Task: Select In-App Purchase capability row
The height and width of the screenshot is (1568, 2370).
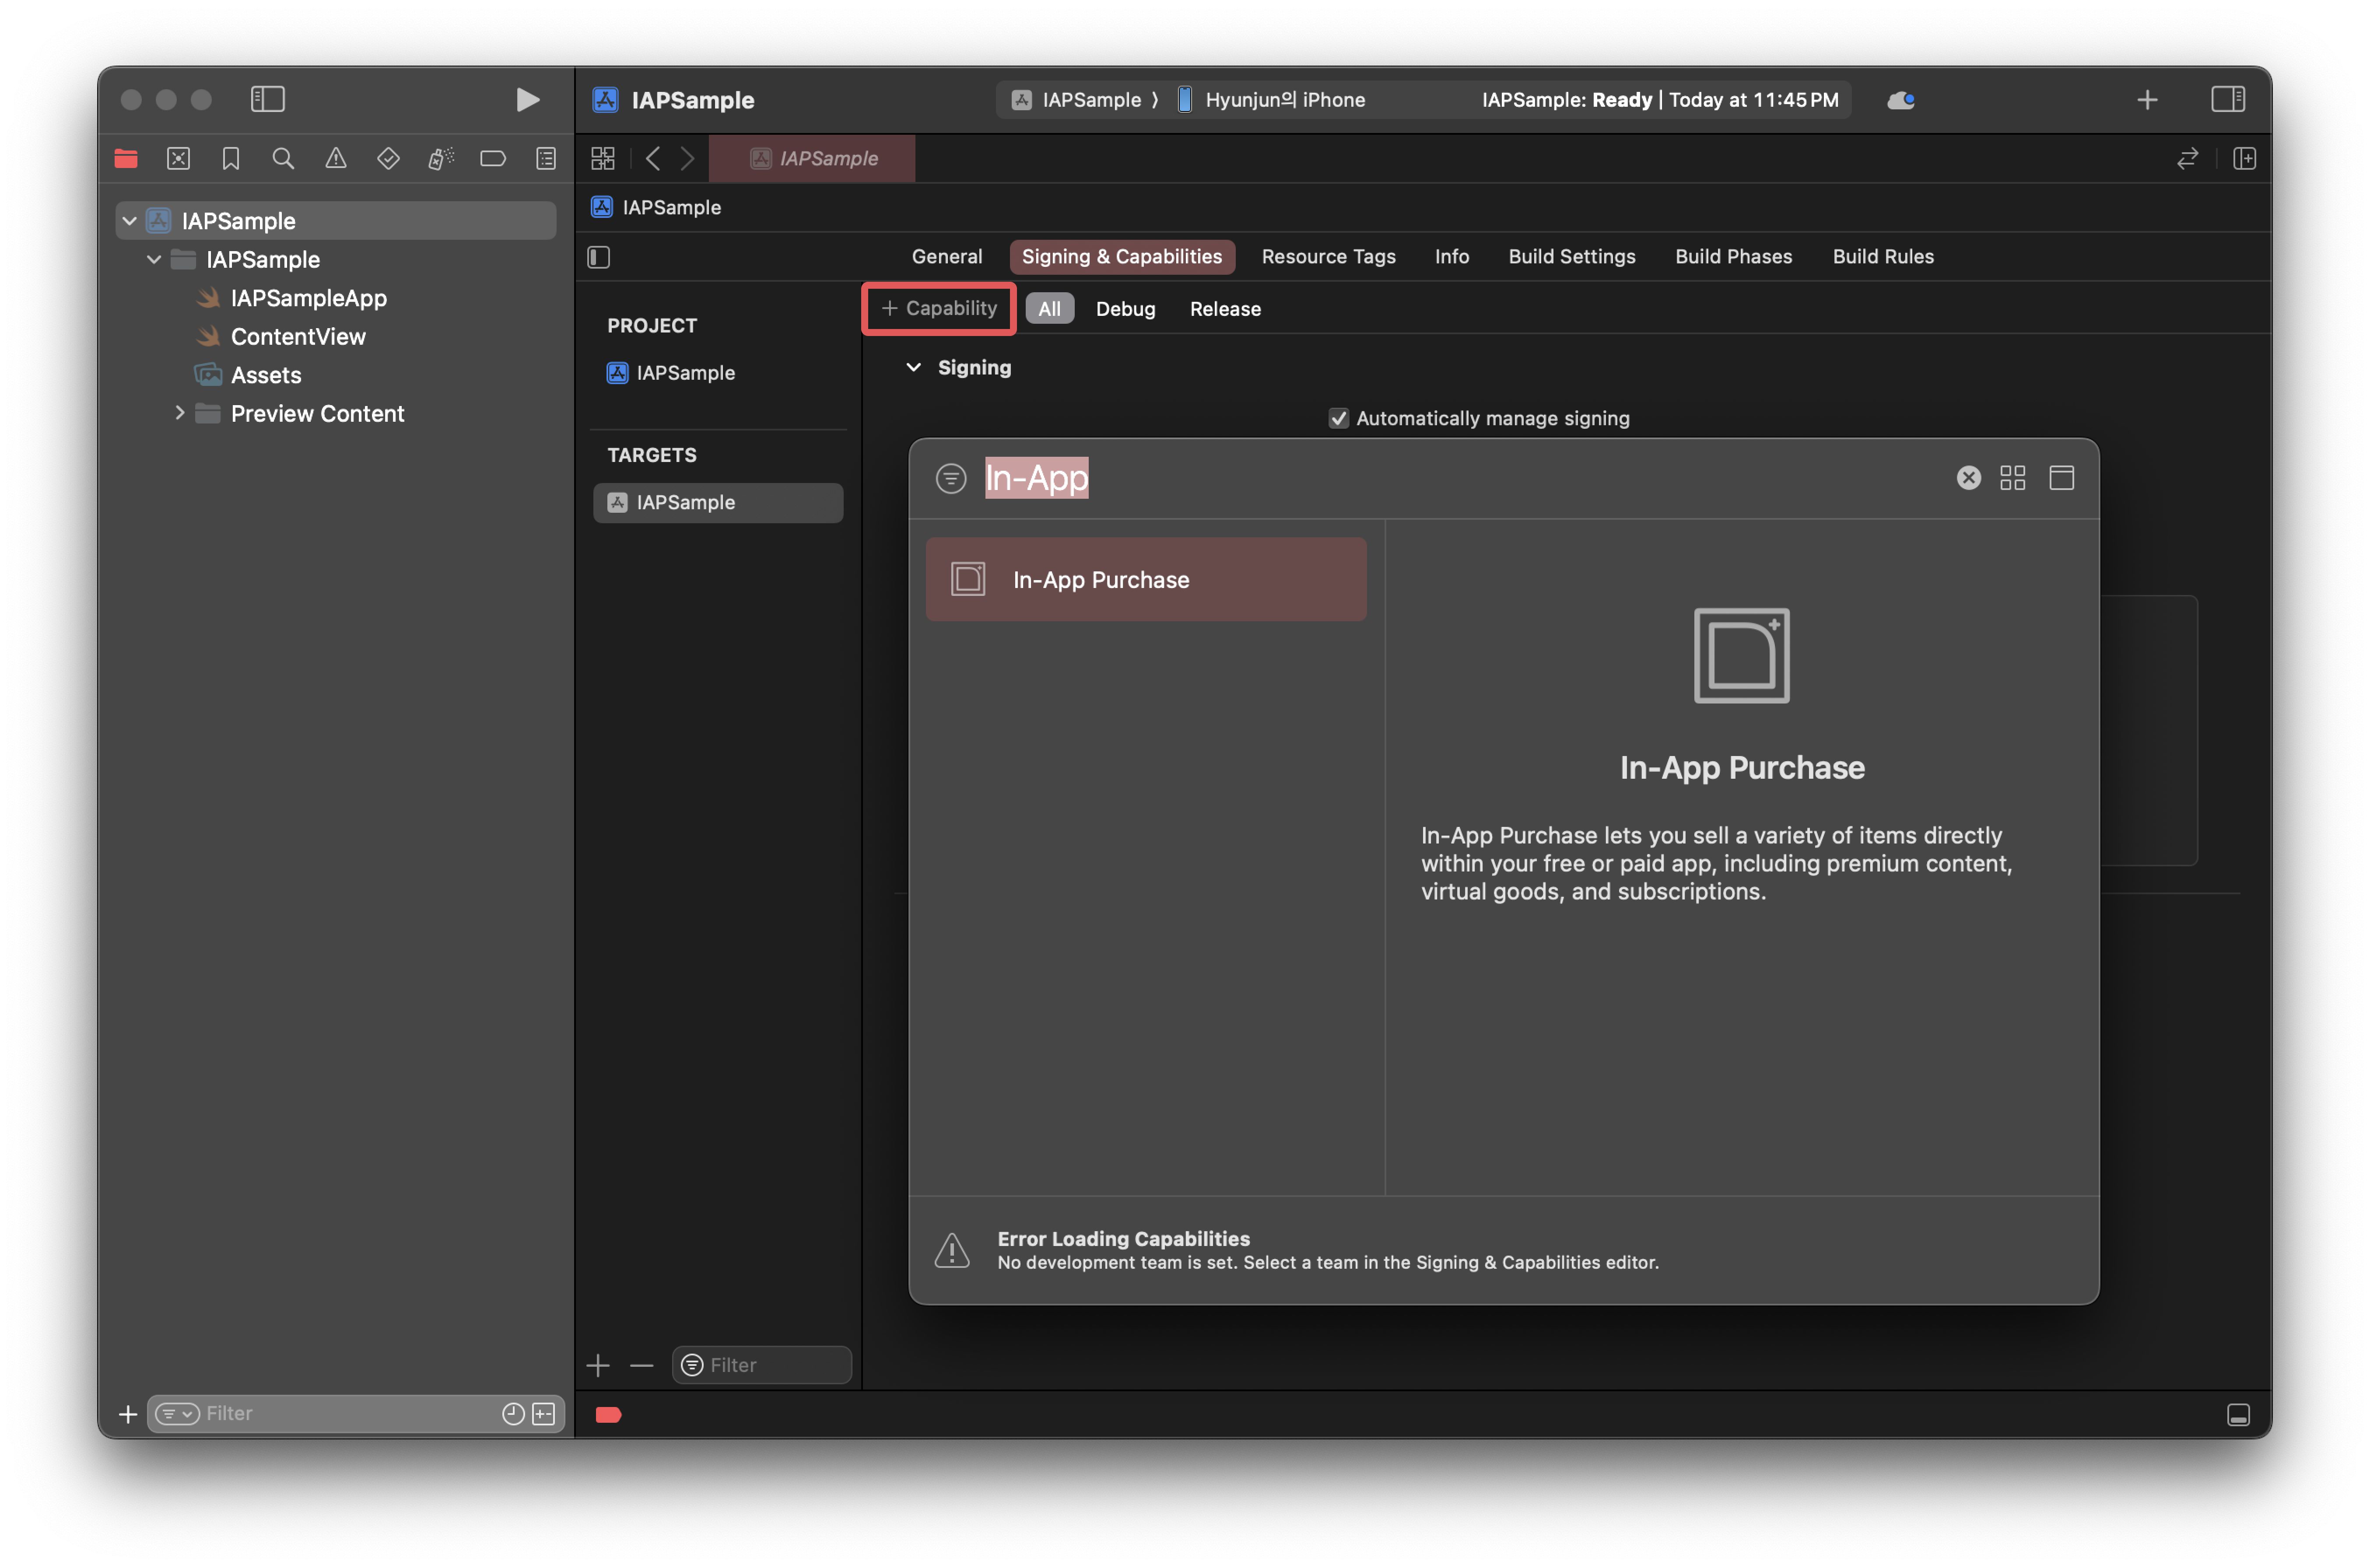Action: (1145, 579)
